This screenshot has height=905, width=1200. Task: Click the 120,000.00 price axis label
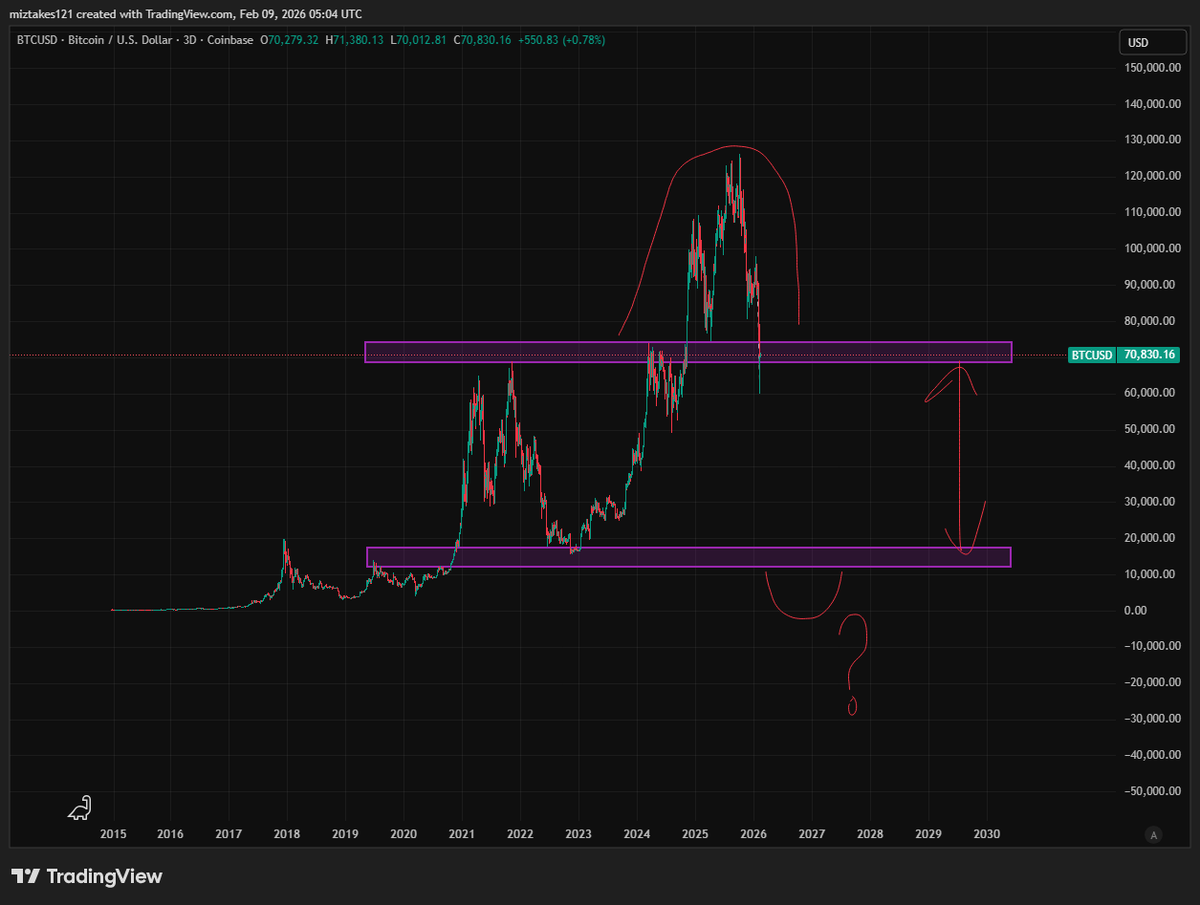[x=1153, y=175]
